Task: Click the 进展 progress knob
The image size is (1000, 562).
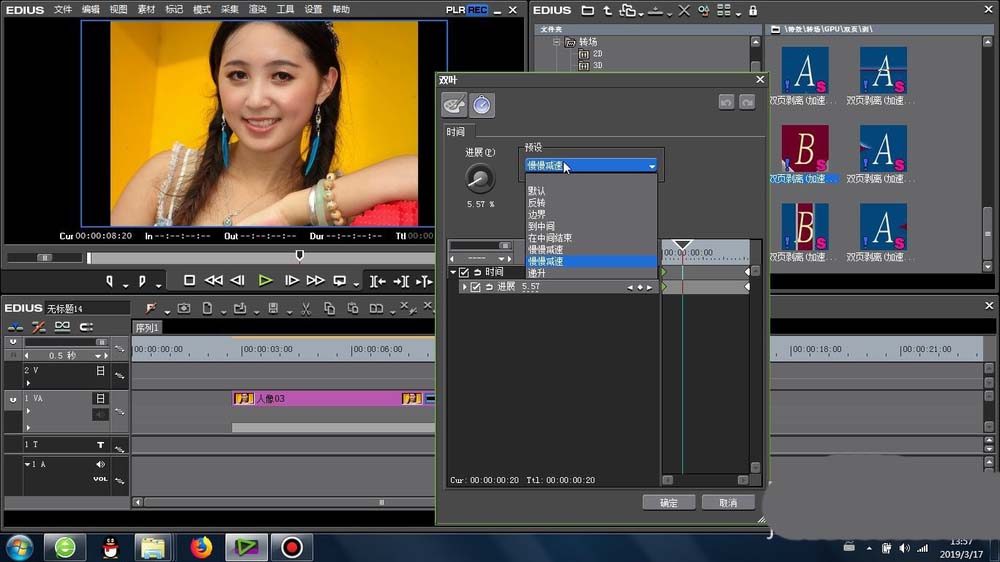Action: (x=480, y=180)
